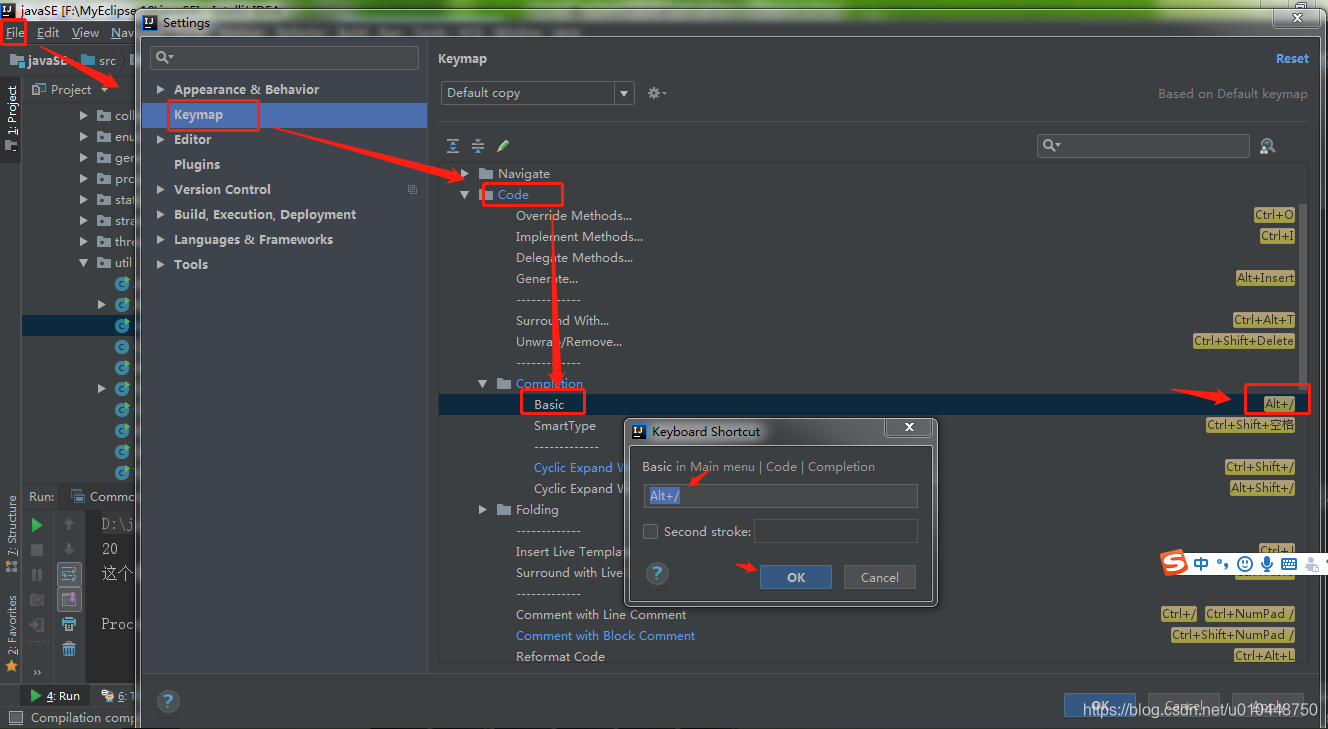Click the more chevrons in Run panel toolbar
The height and width of the screenshot is (729, 1328).
[x=37, y=673]
